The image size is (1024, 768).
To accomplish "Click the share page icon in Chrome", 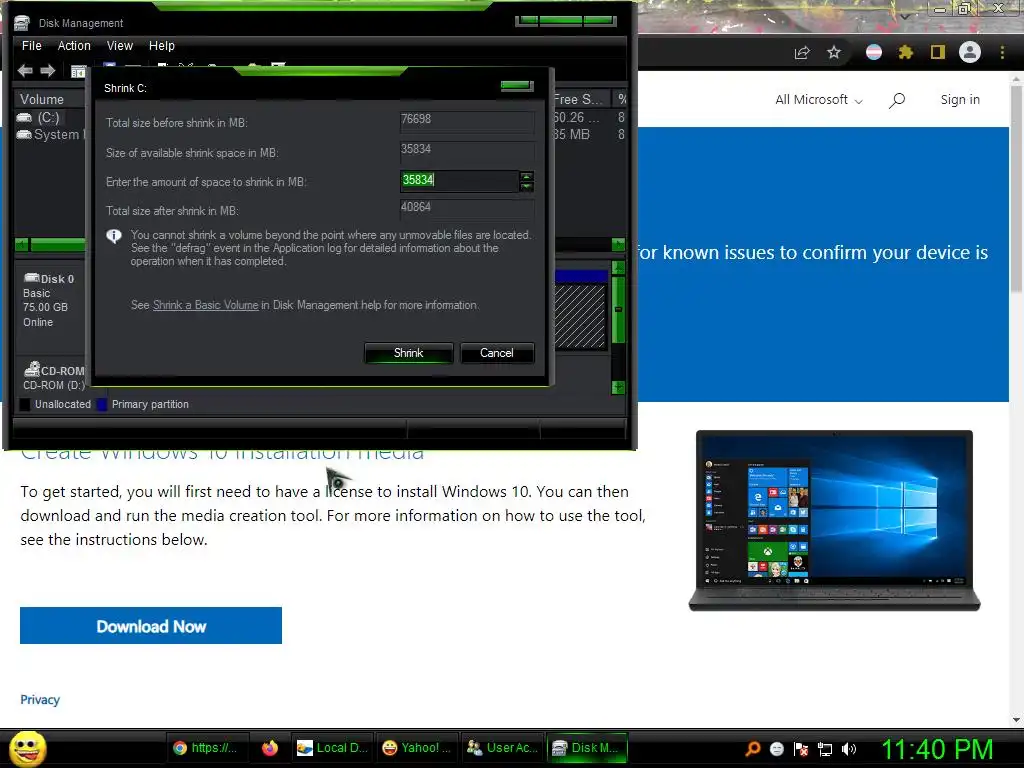I will pos(802,52).
